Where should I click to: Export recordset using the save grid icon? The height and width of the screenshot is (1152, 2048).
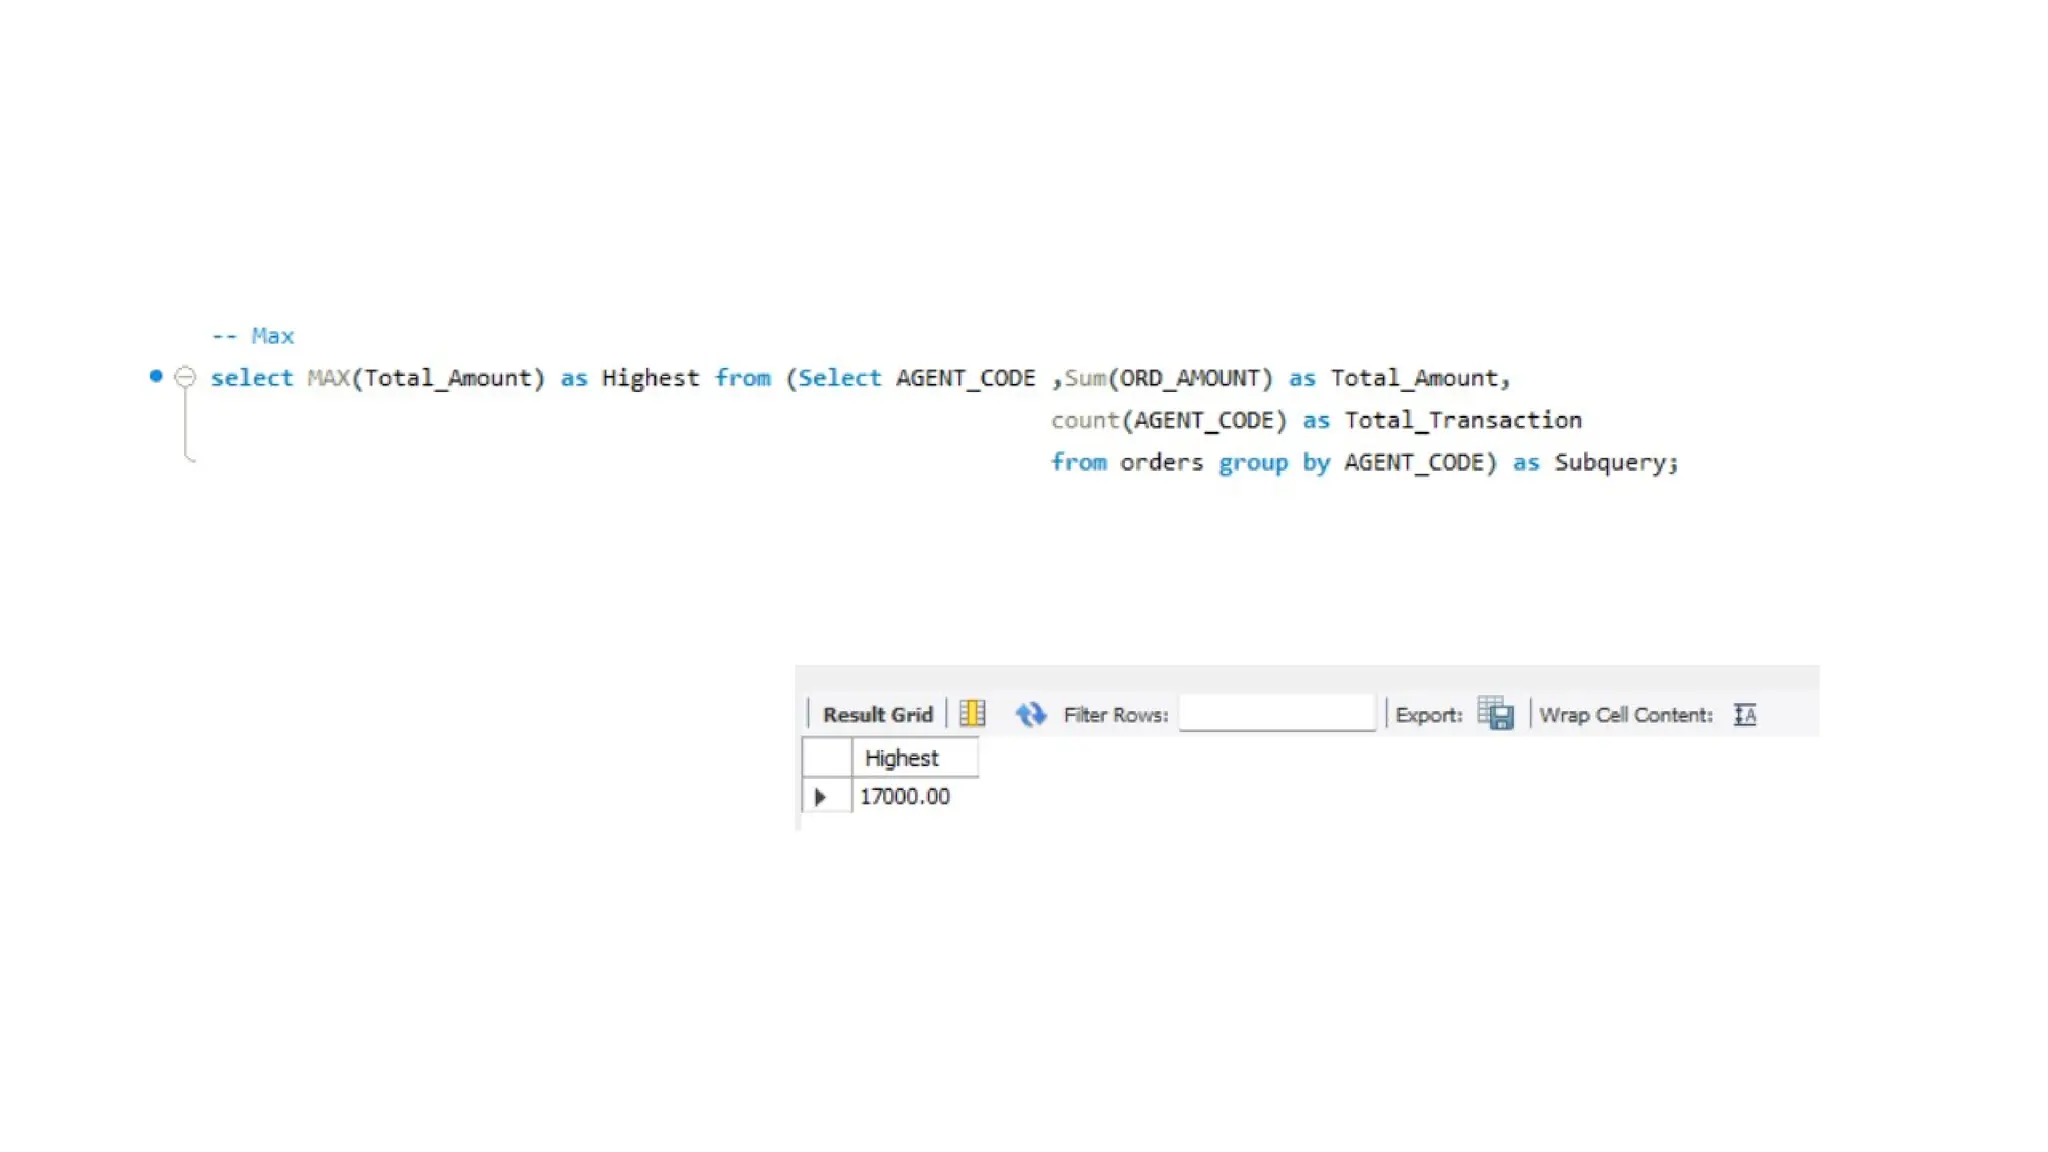click(x=1495, y=714)
